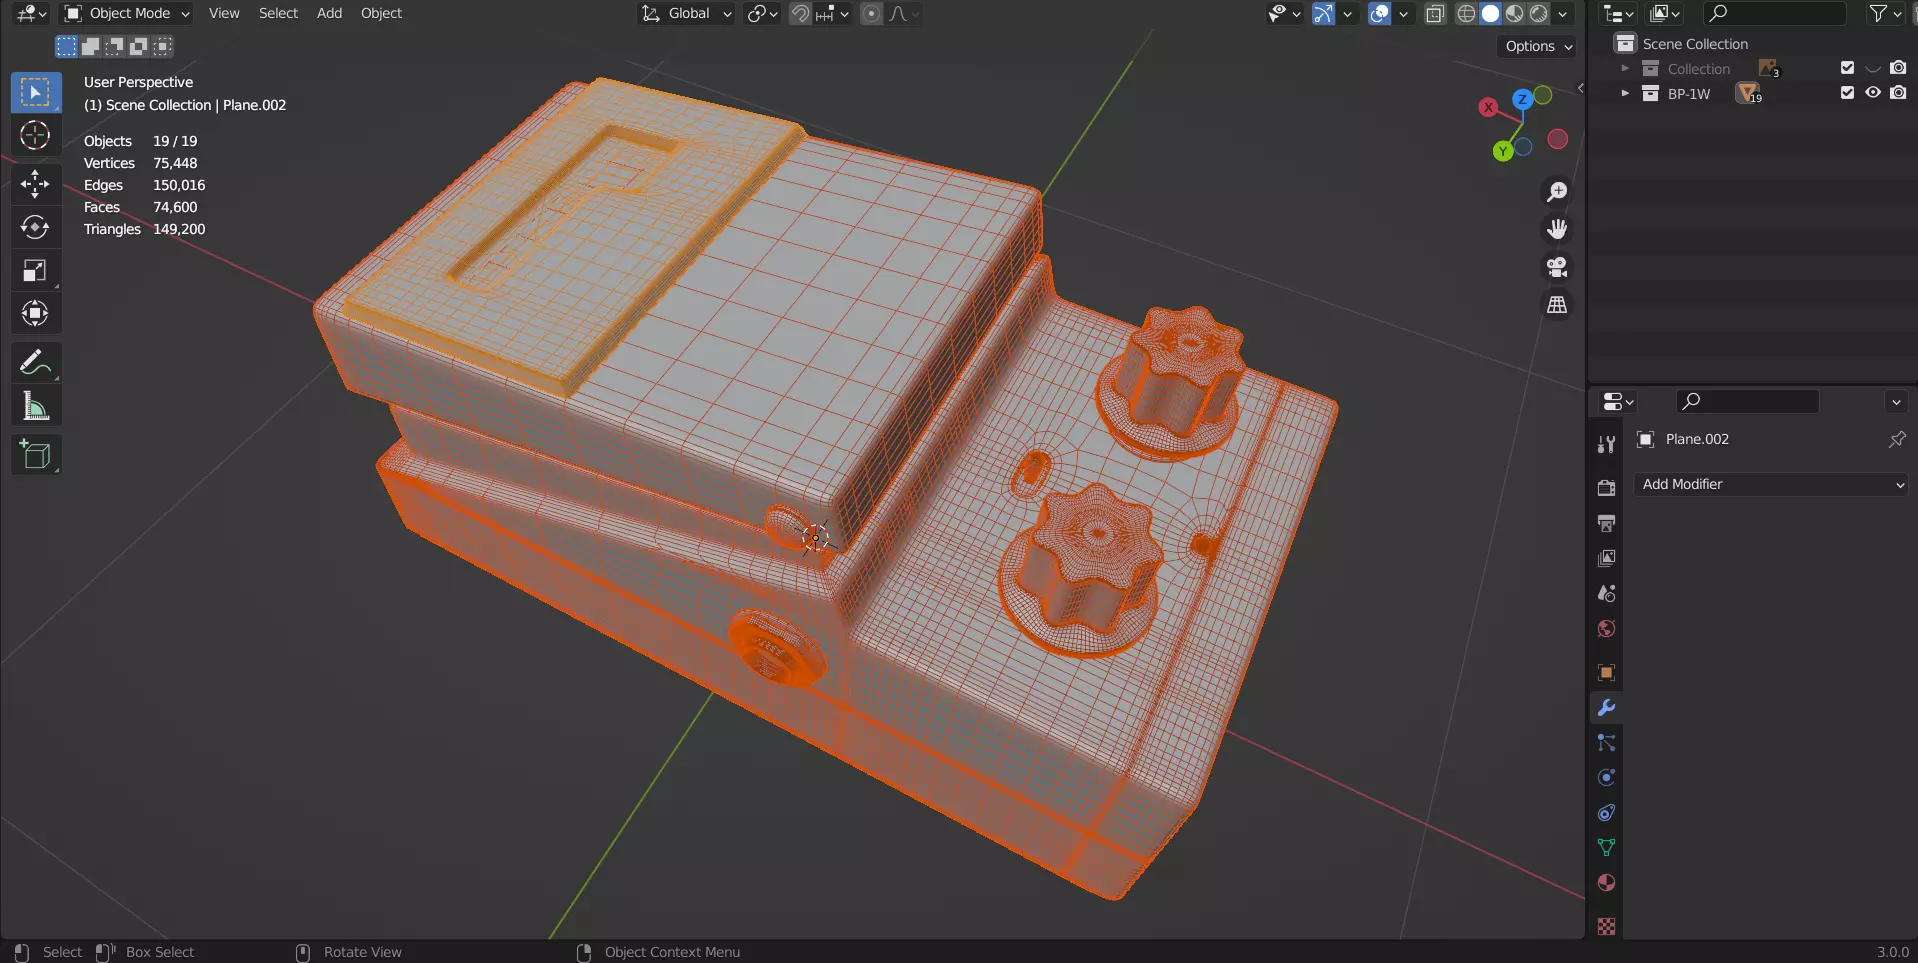Switch to solid viewport shading
Screen dimensions: 1918x963
(1491, 13)
